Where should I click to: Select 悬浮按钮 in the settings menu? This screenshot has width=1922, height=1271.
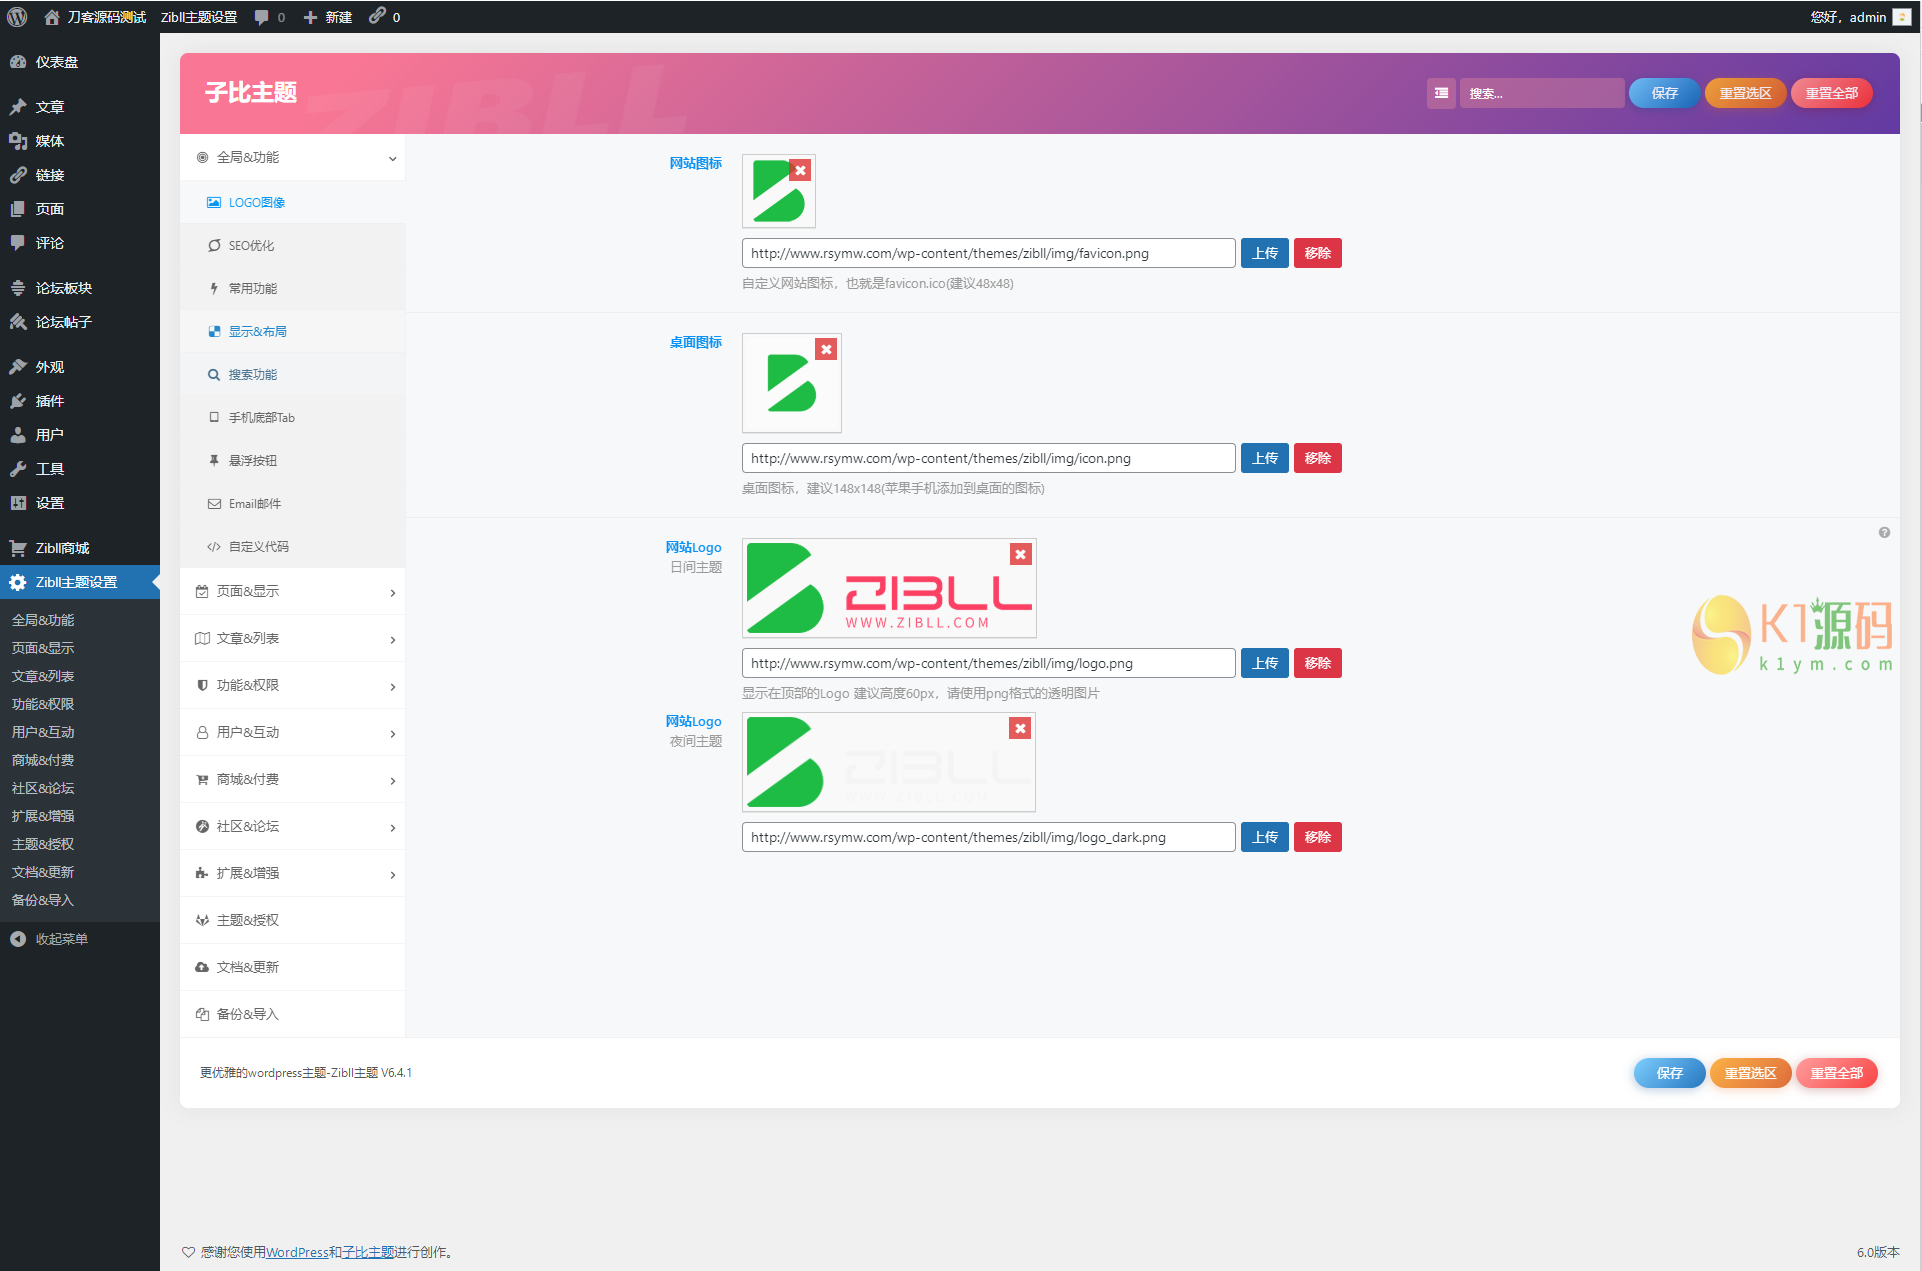[x=252, y=461]
